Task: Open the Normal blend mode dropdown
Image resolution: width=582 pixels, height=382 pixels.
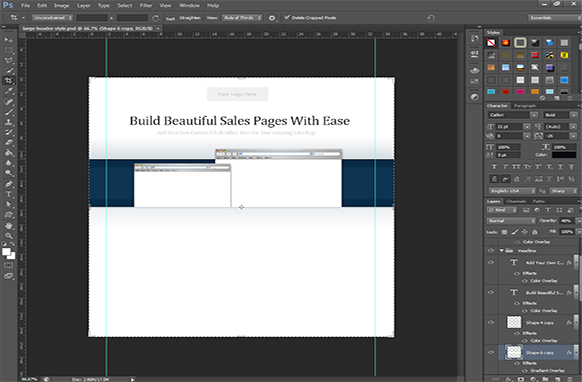Action: tap(511, 221)
